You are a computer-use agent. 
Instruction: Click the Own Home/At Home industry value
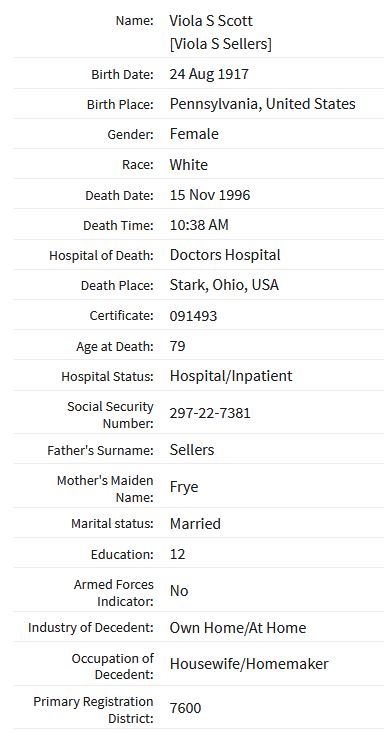tap(238, 627)
